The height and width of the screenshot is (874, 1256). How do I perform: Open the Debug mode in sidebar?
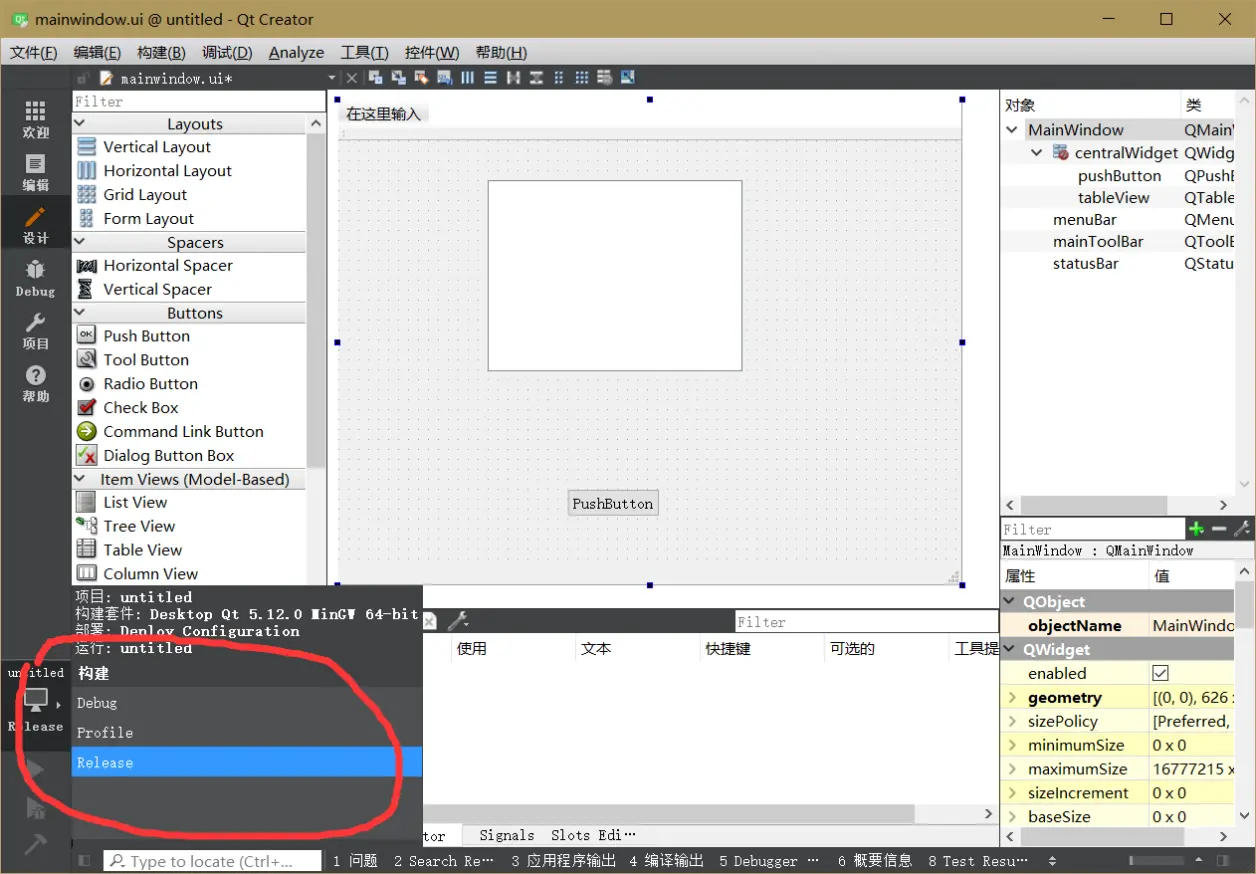[35, 278]
